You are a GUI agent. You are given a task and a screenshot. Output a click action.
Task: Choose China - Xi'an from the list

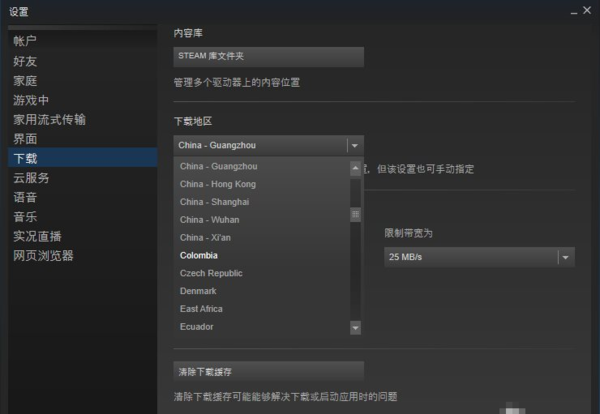[262, 238]
